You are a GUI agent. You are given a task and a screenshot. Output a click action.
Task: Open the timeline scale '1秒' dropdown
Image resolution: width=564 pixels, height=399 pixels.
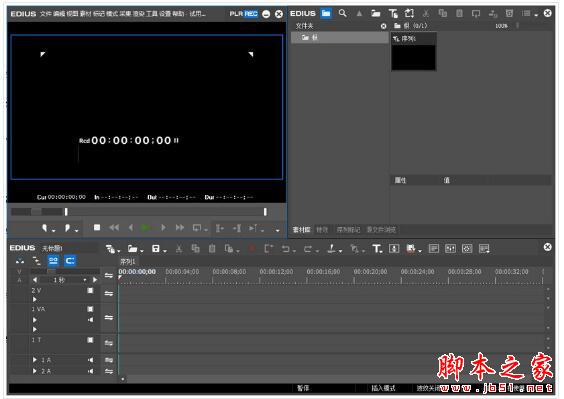pos(85,280)
